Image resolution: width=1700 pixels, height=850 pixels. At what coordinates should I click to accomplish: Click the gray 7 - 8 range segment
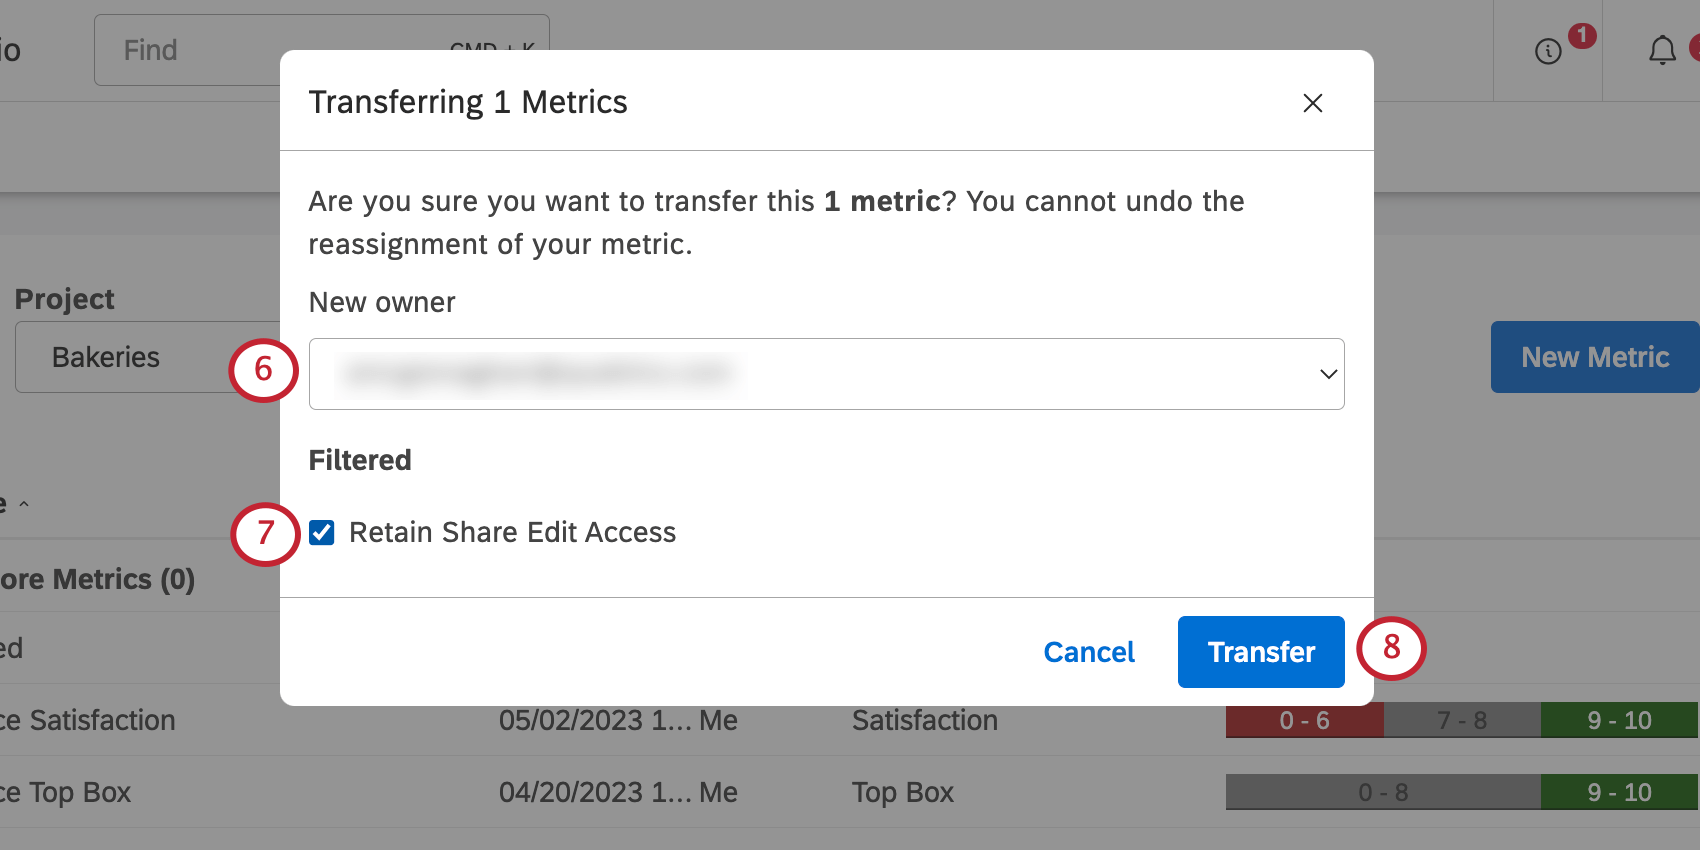1462,719
